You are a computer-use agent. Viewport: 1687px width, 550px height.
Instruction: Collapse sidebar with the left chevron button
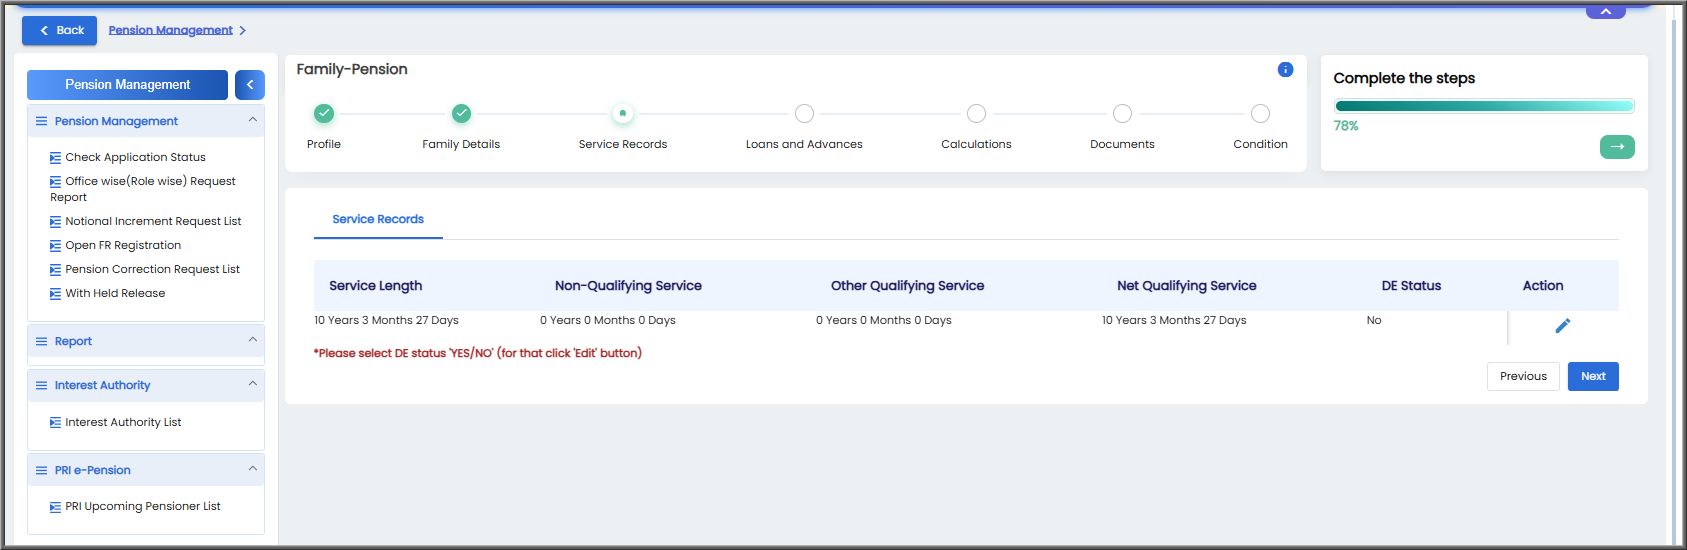point(250,85)
